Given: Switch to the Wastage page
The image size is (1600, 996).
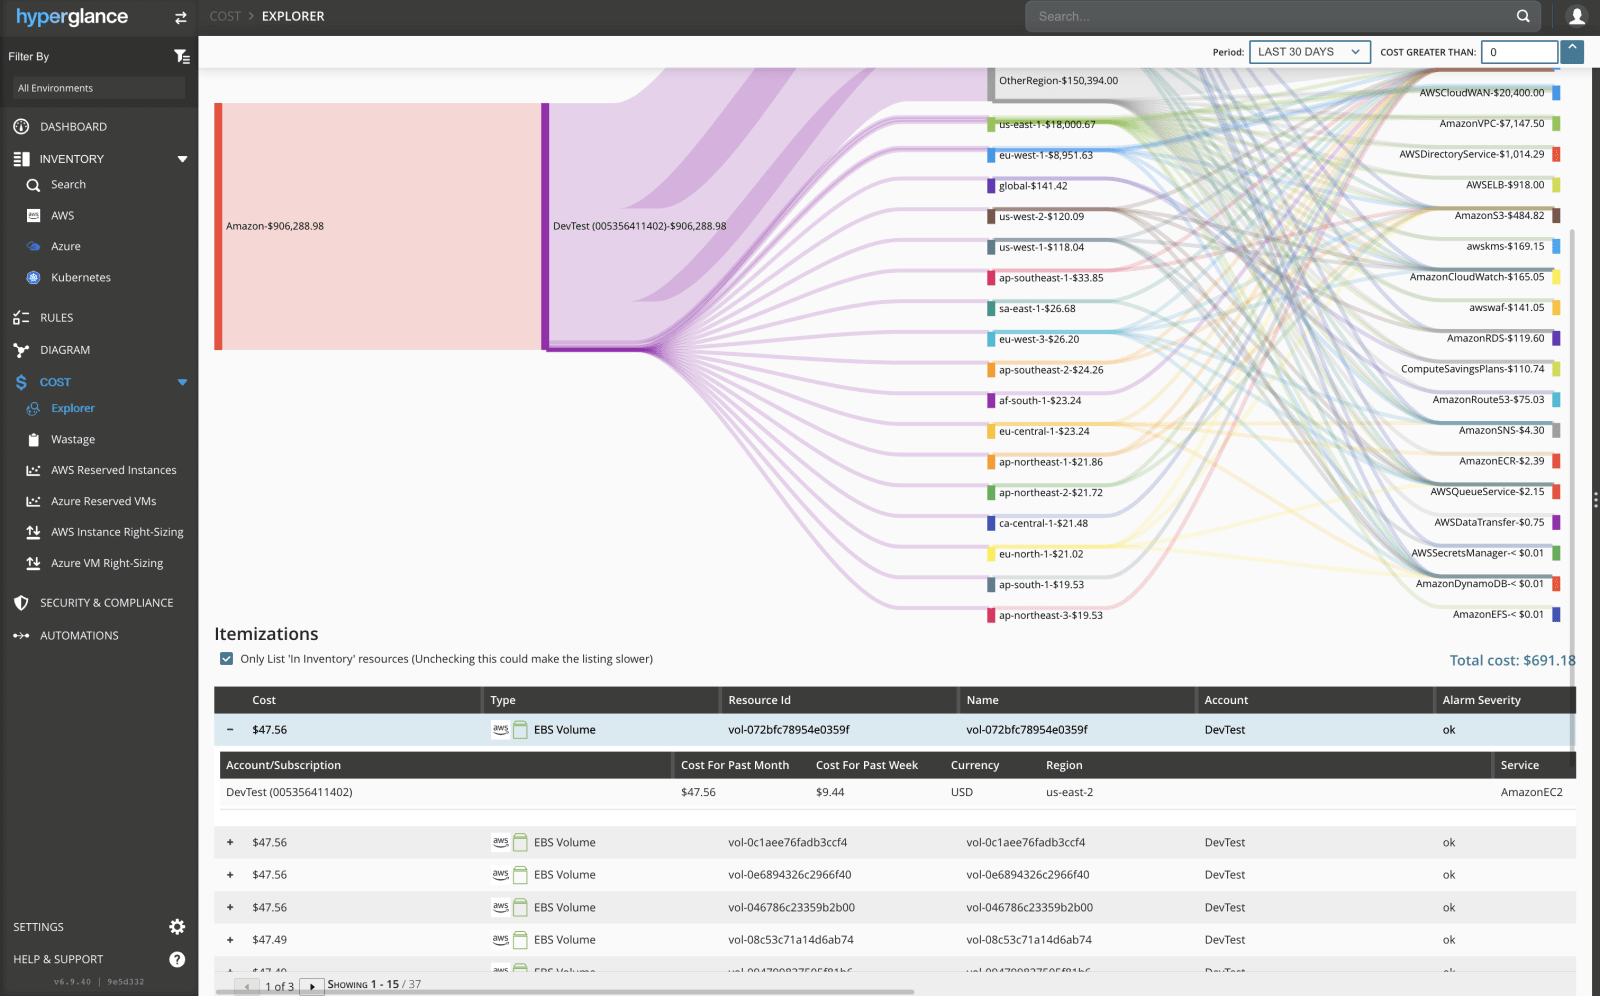Looking at the screenshot, I should [x=71, y=439].
